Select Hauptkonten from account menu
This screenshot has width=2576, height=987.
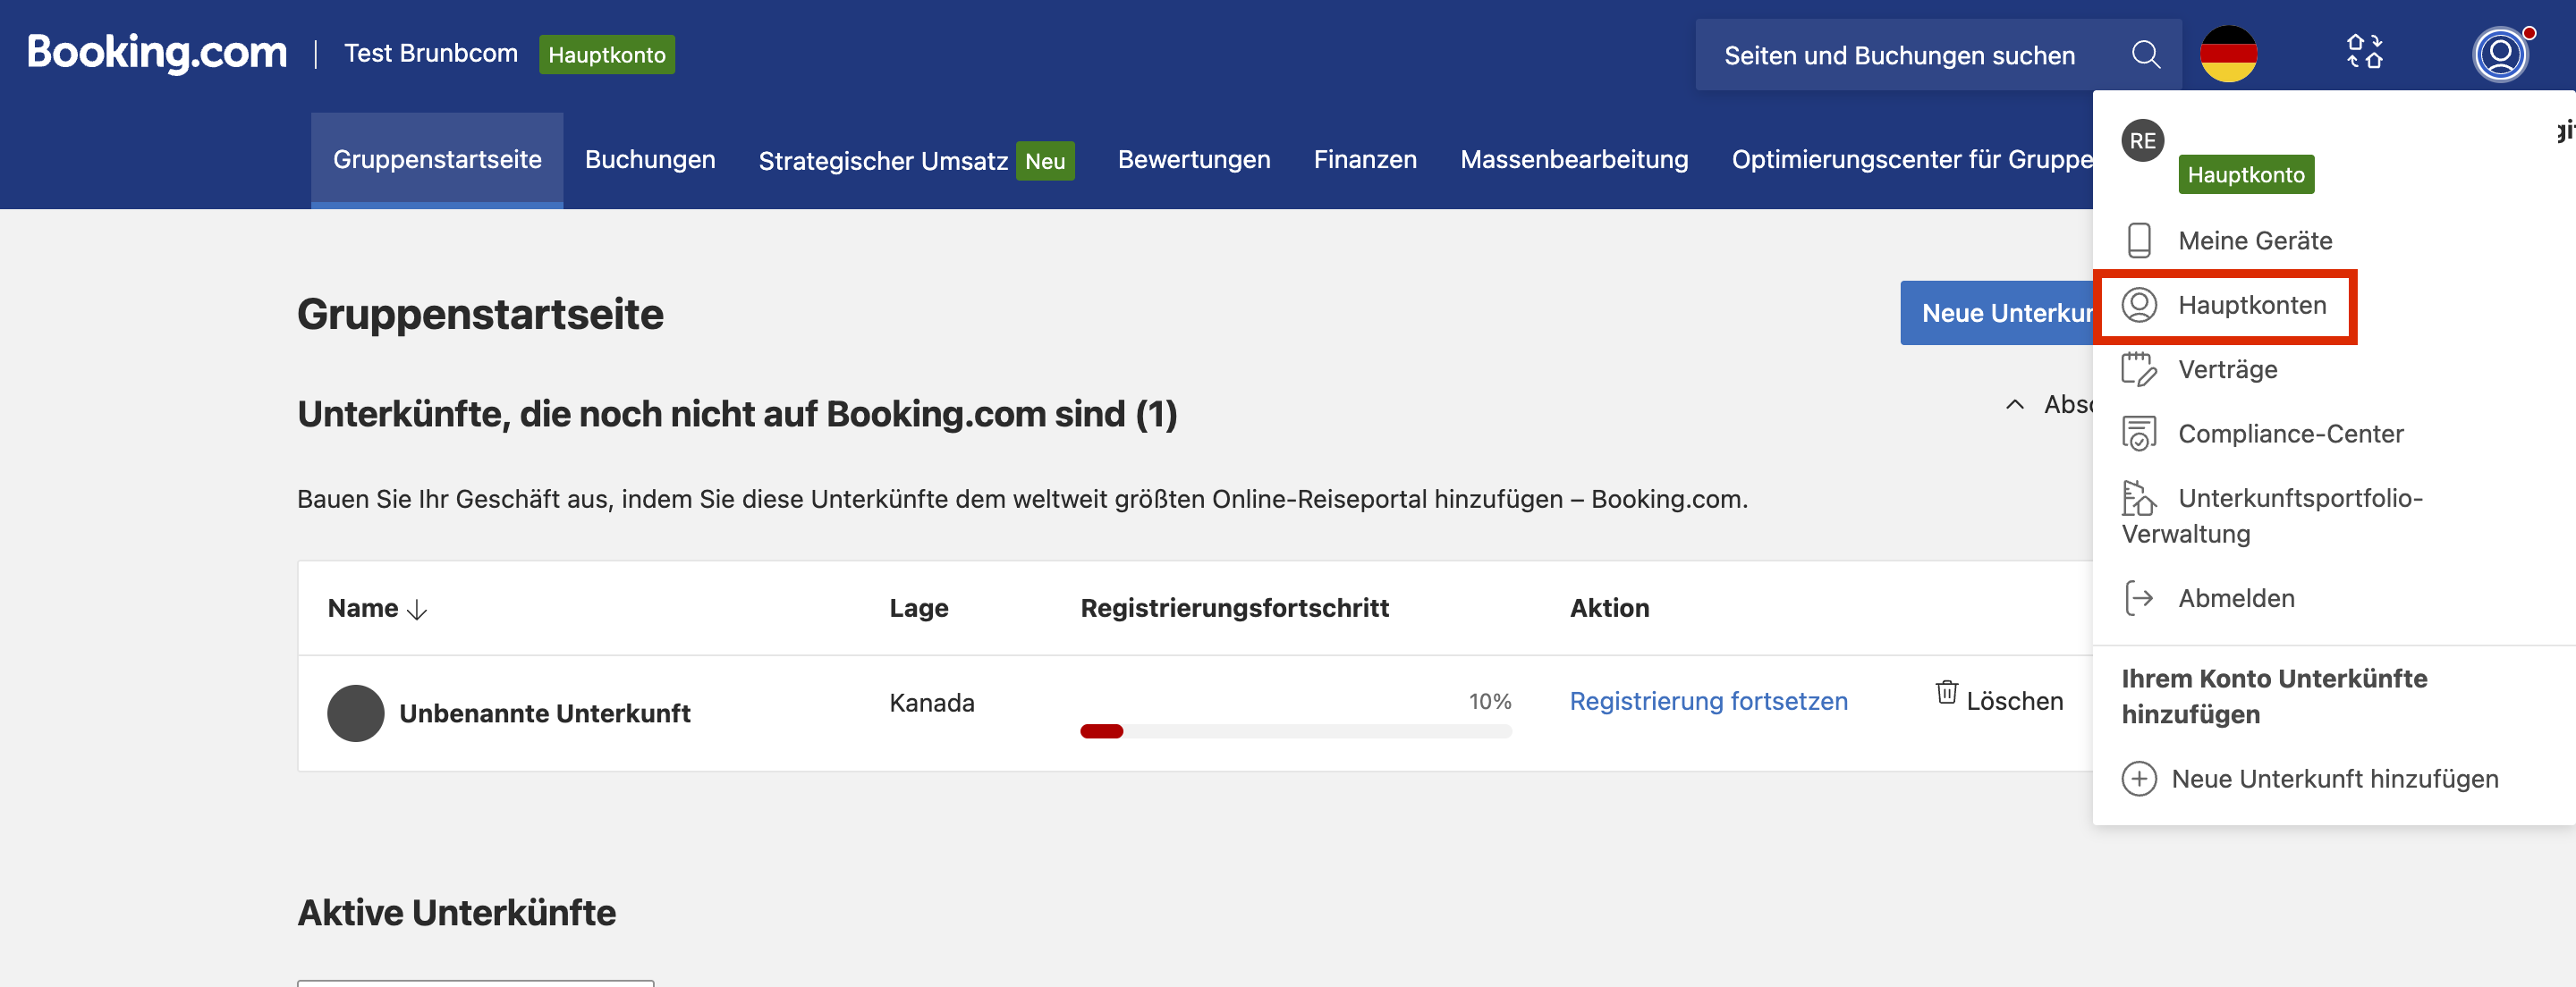click(x=2251, y=305)
